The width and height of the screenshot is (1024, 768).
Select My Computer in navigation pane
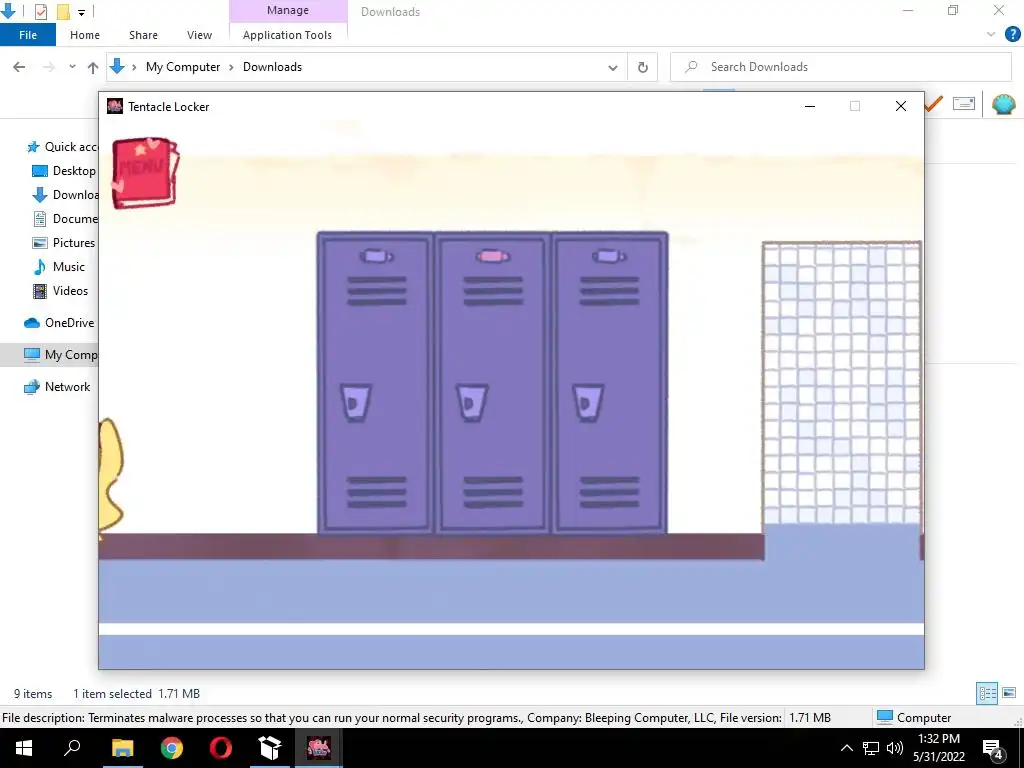[x=50, y=355]
